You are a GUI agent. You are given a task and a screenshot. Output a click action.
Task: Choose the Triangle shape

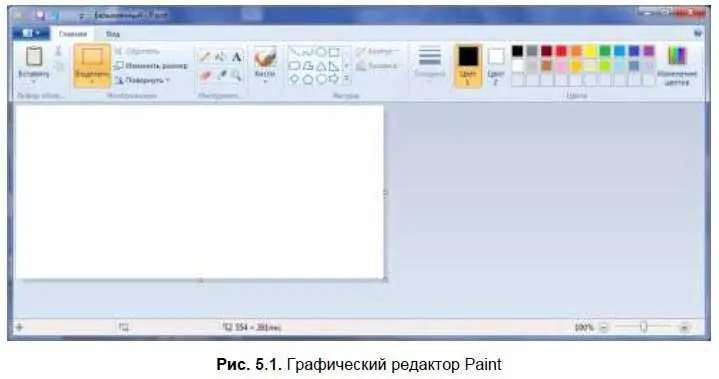[321, 66]
